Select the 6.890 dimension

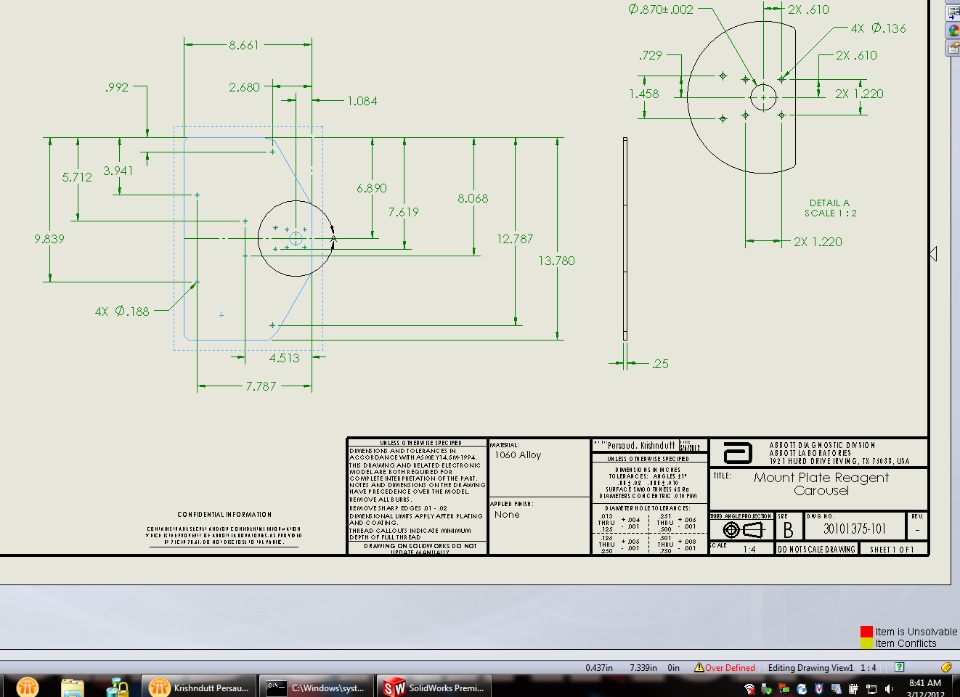pos(372,188)
